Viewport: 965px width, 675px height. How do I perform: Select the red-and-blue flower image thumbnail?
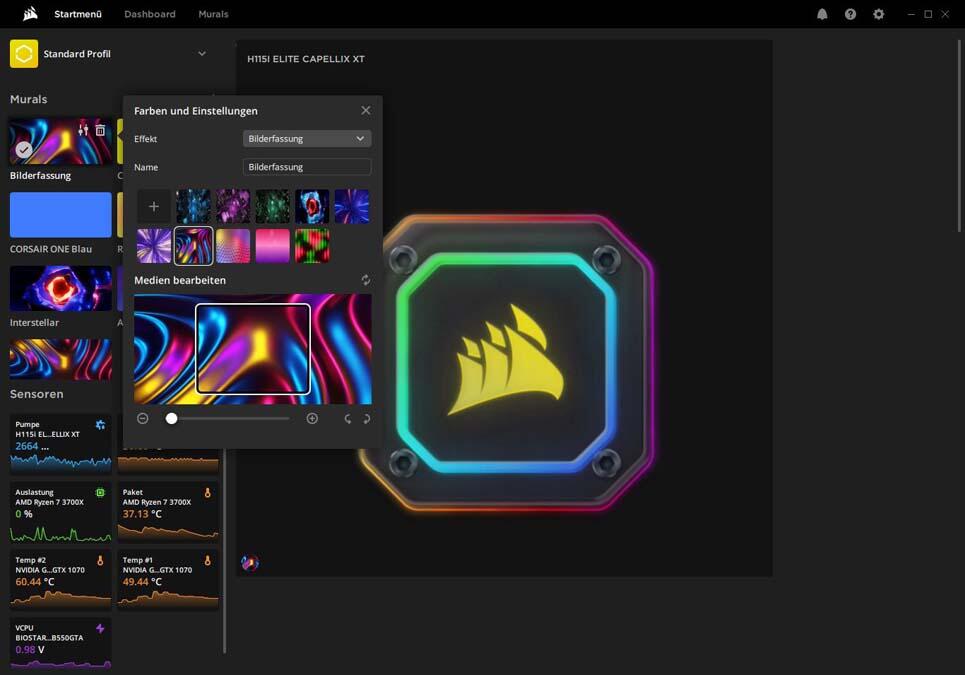[312, 206]
